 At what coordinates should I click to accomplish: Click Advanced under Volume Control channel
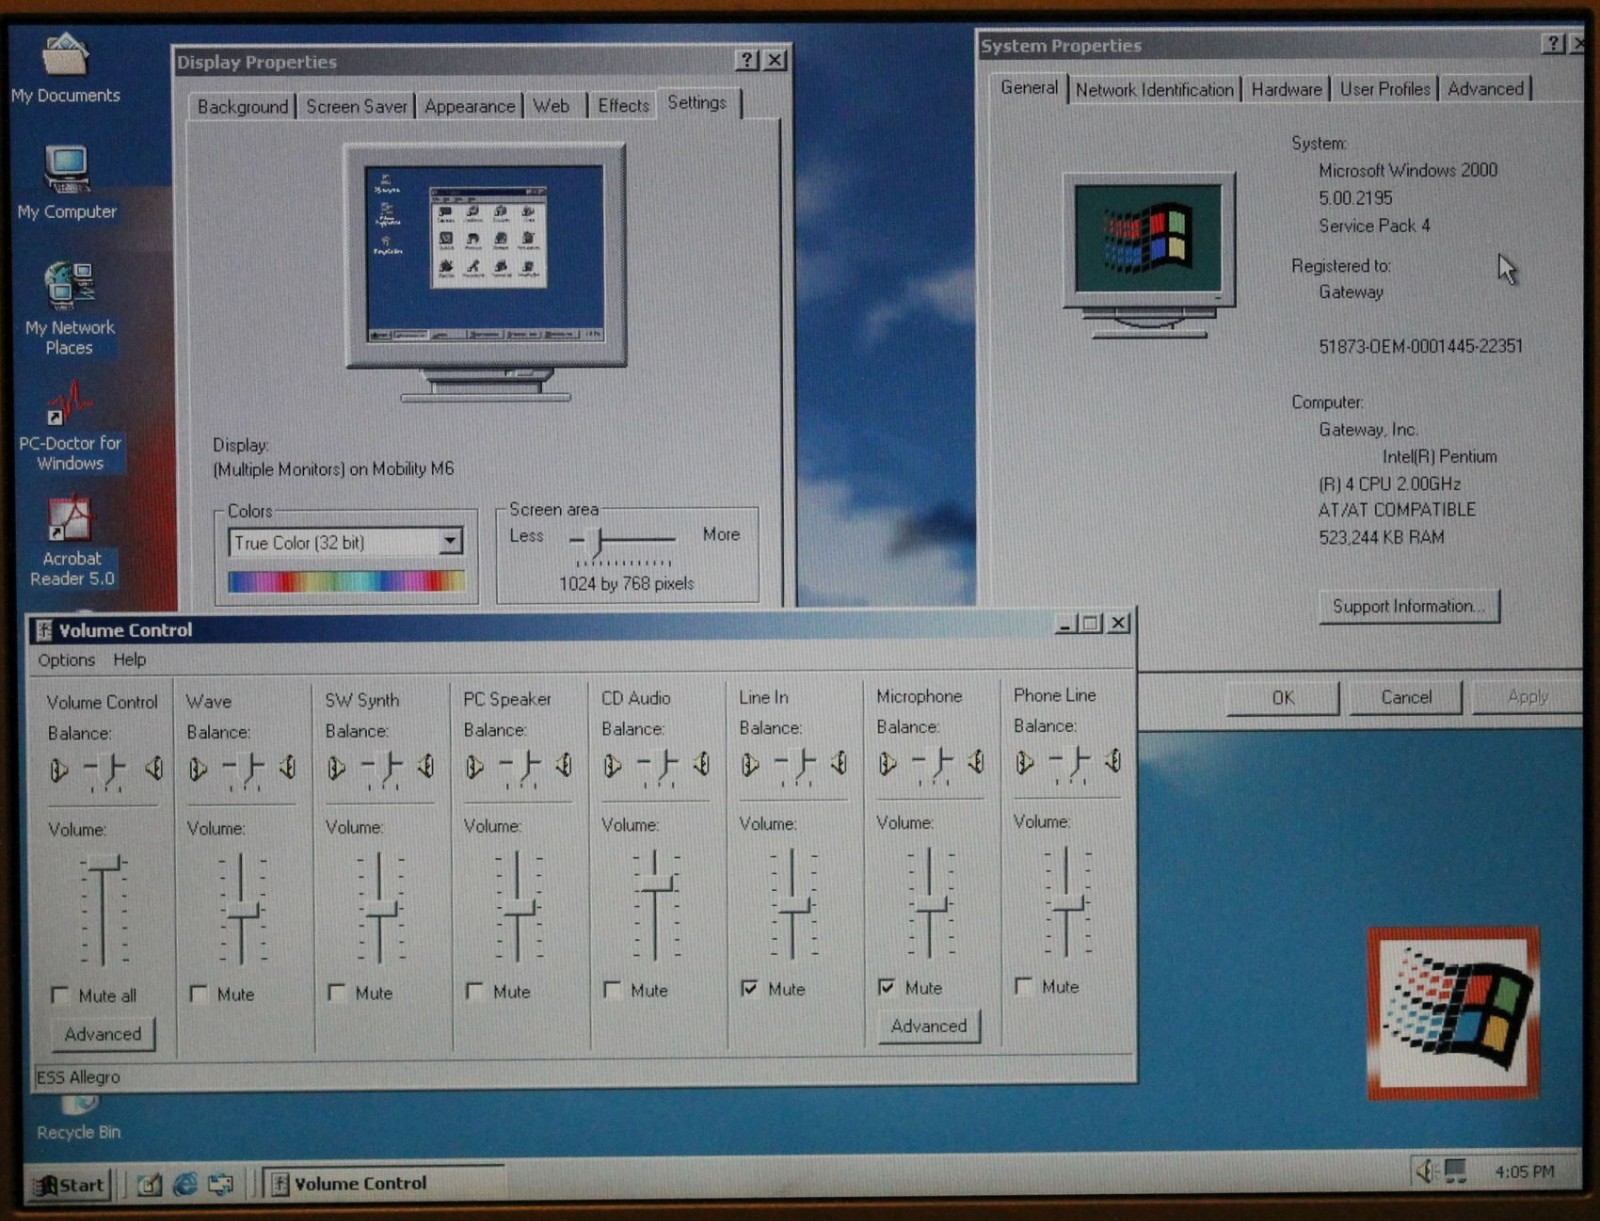click(x=103, y=1034)
